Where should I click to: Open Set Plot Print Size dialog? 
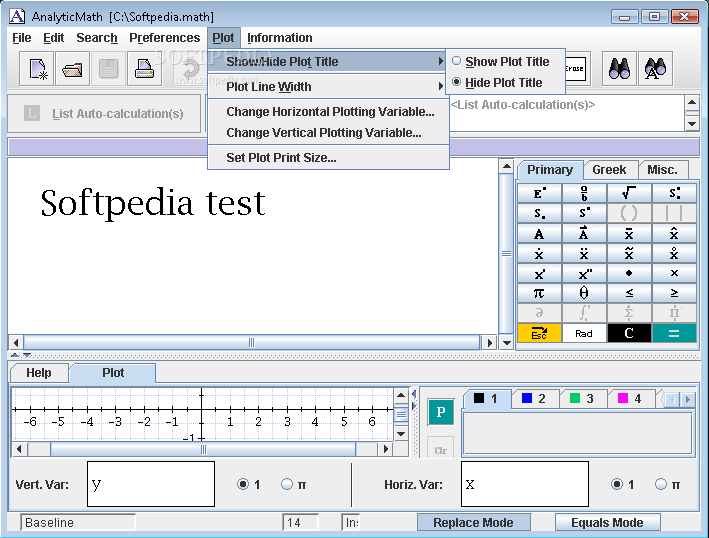click(x=328, y=157)
